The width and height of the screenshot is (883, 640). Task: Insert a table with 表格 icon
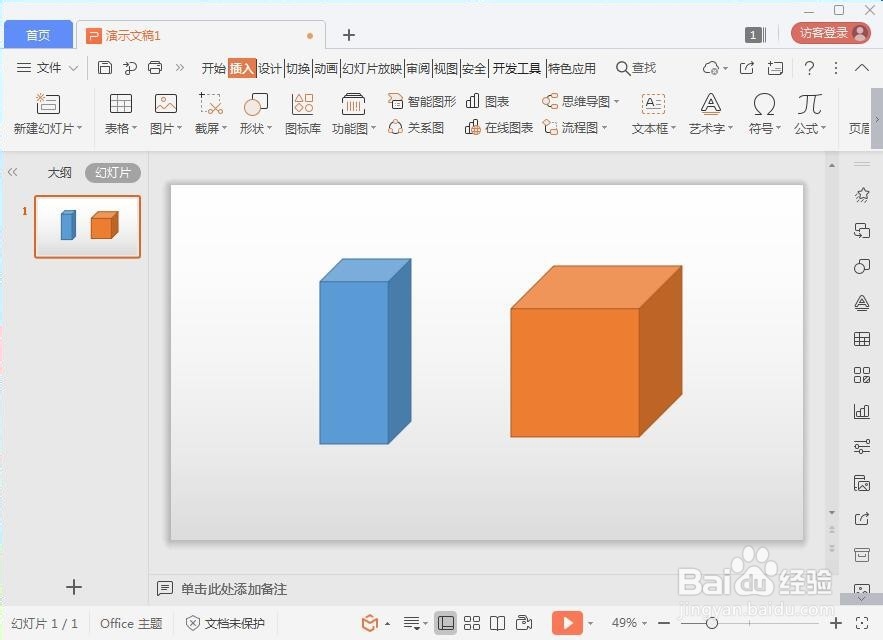click(121, 104)
